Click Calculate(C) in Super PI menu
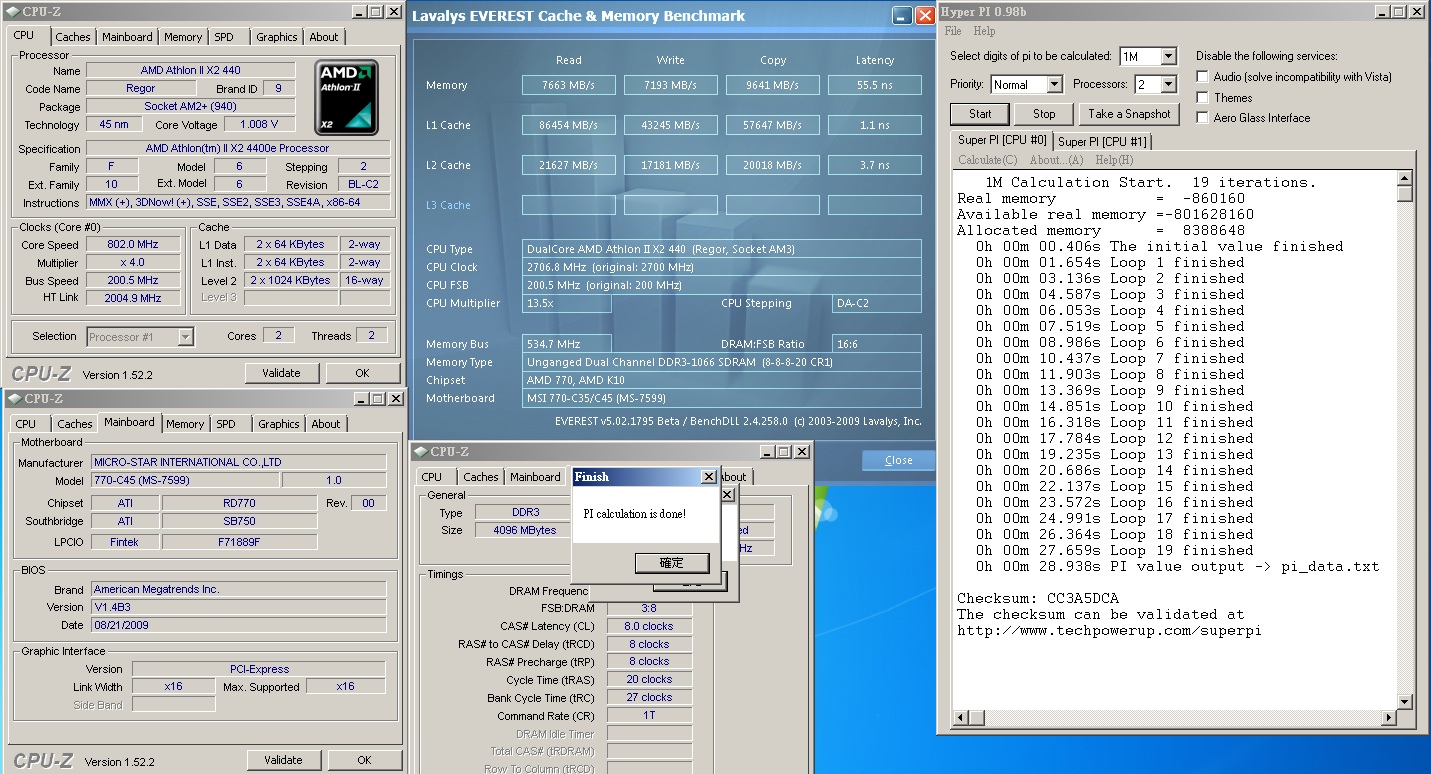Image resolution: width=1431 pixels, height=774 pixels. (987, 160)
